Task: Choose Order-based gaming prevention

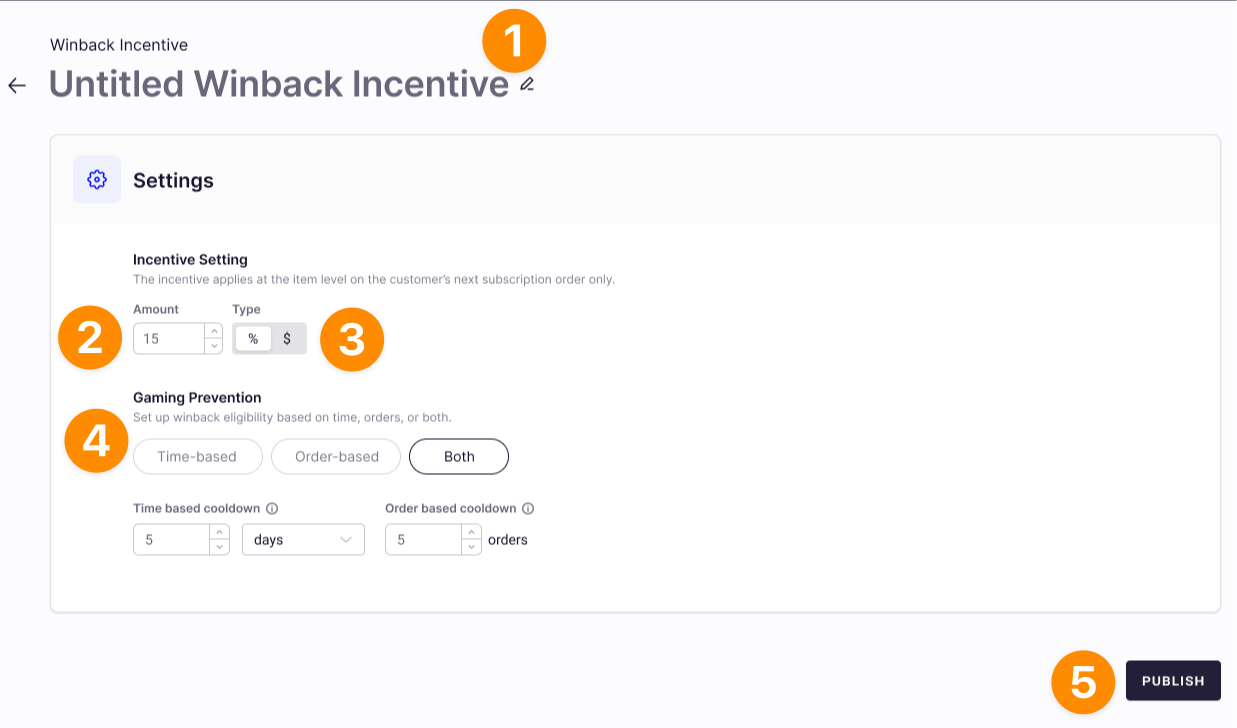Action: pyautogui.click(x=337, y=457)
